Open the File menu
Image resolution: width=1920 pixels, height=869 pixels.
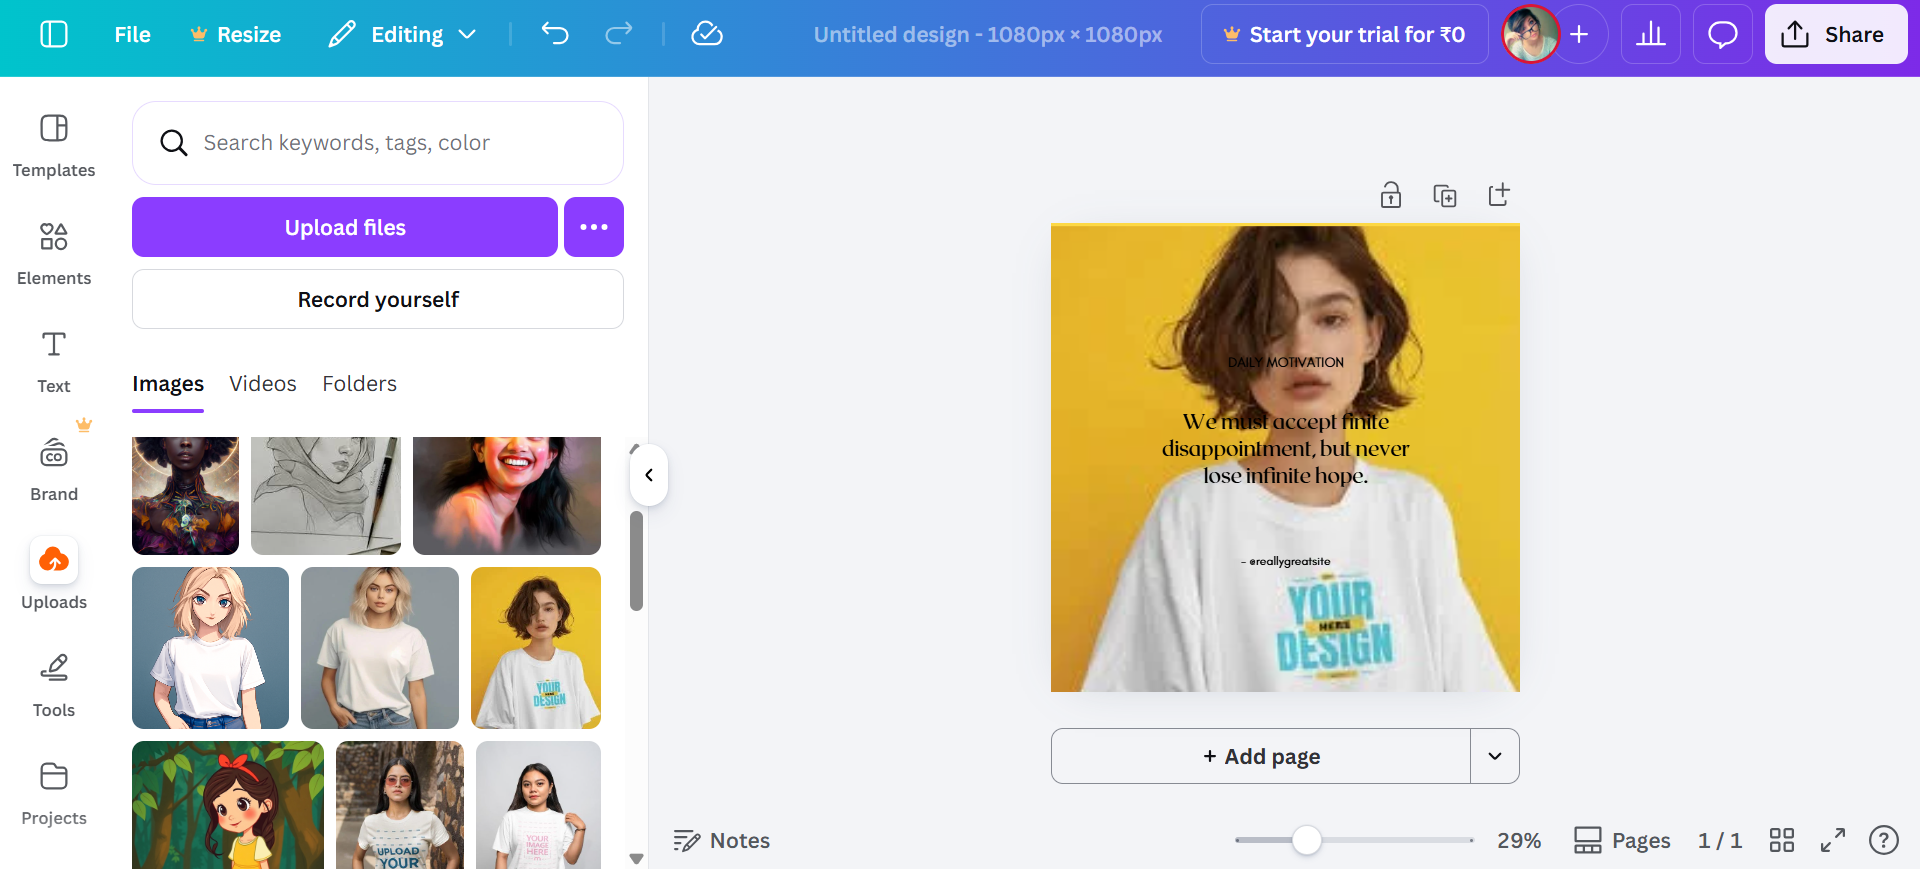pos(132,34)
